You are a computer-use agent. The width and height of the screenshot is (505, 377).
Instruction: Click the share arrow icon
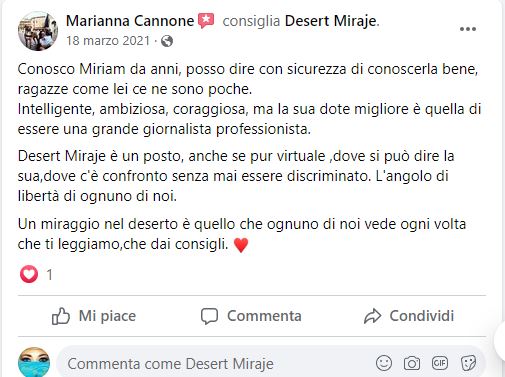click(x=372, y=316)
